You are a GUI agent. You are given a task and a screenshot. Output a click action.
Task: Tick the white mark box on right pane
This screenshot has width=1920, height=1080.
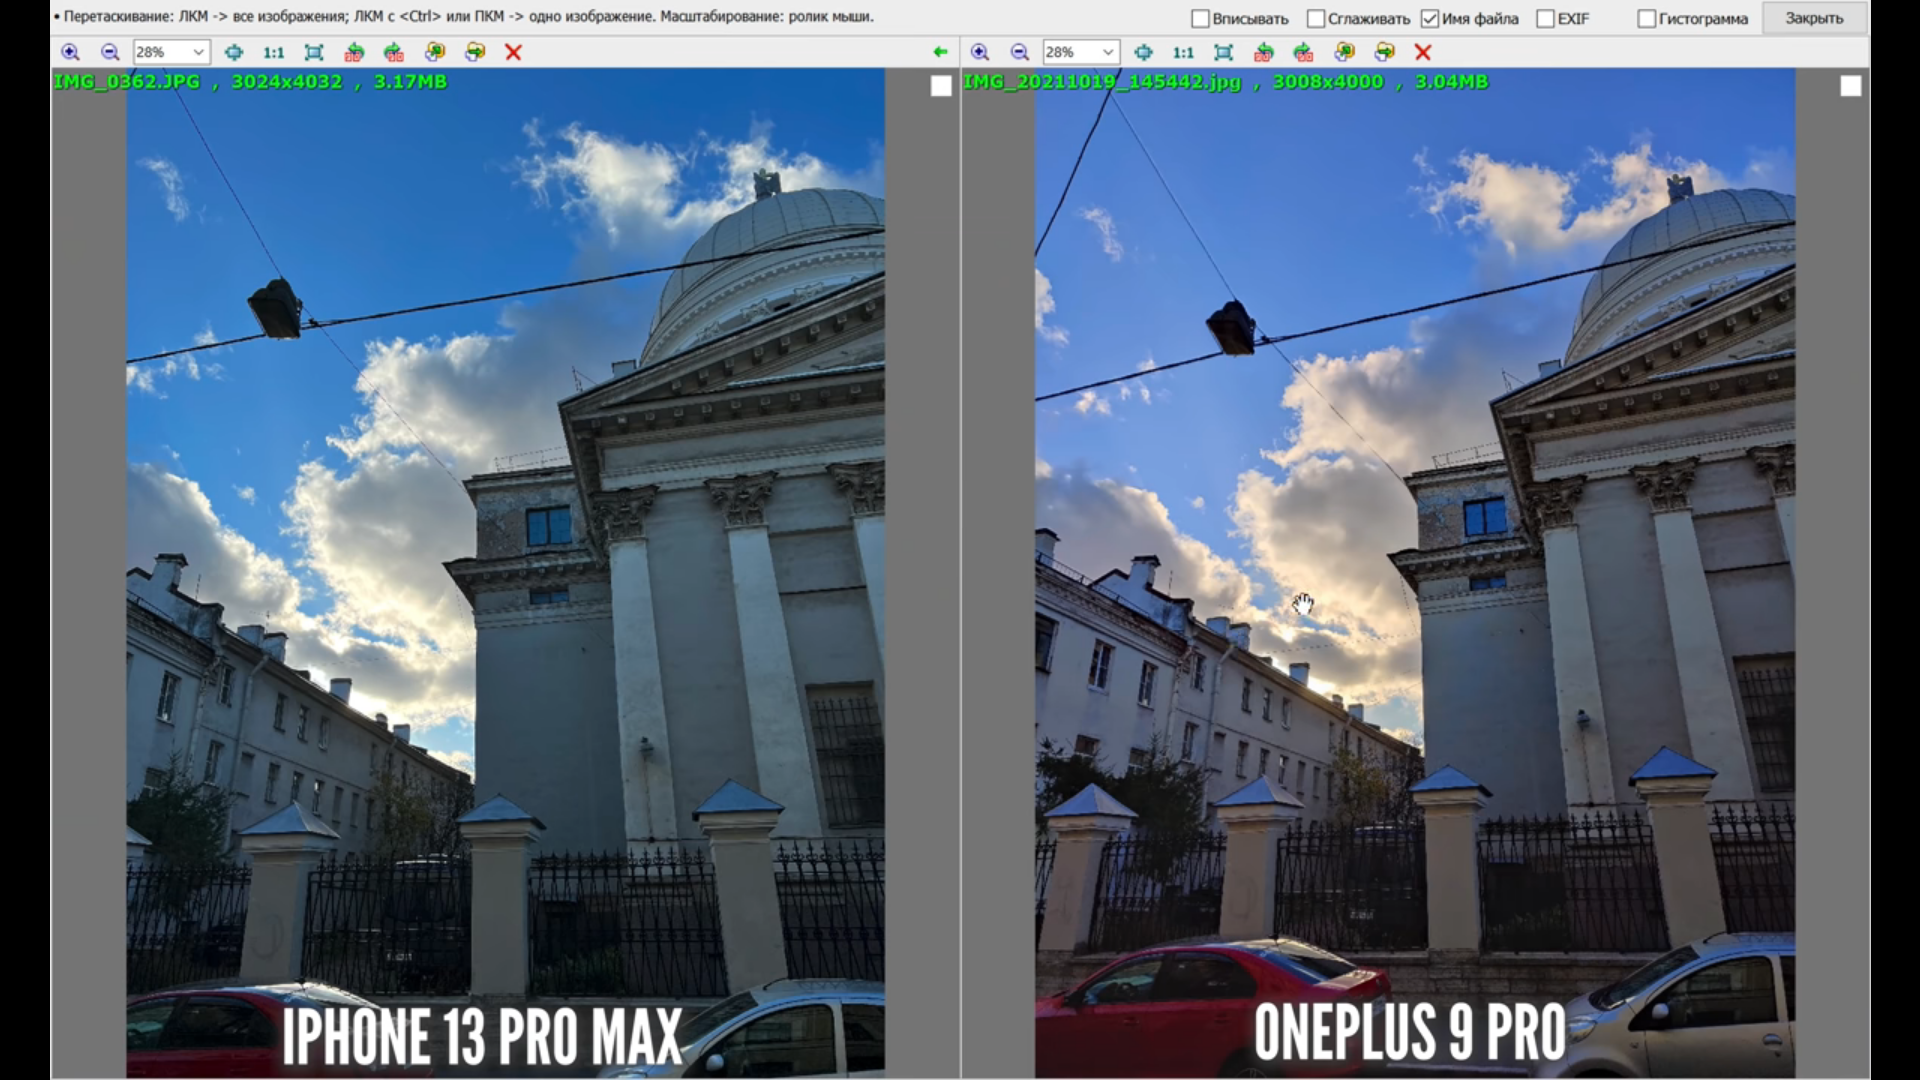coord(1851,87)
